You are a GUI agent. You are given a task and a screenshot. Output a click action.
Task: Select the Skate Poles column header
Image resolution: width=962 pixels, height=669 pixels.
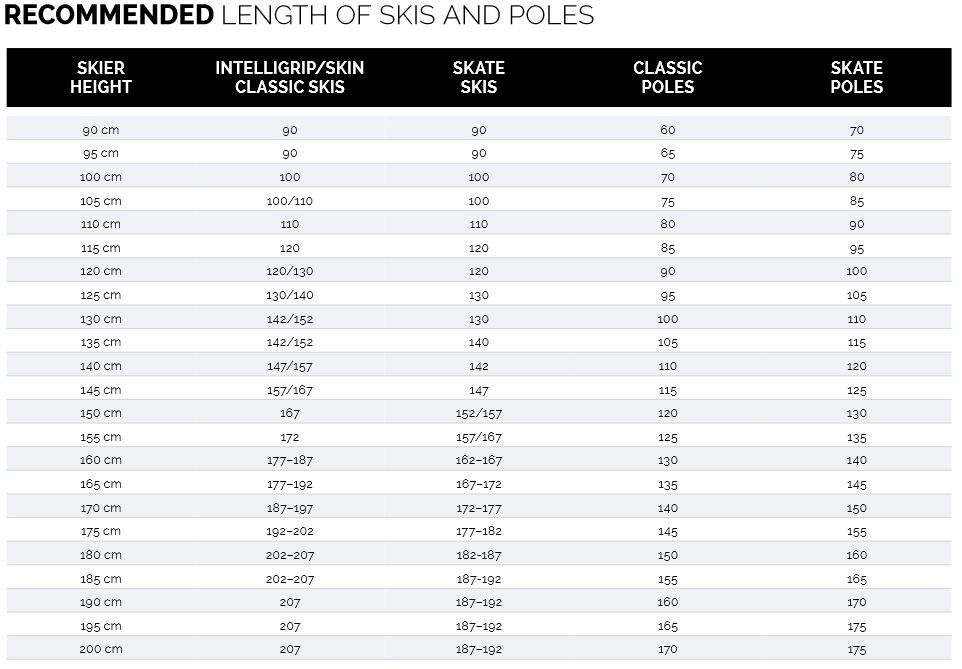[856, 77]
